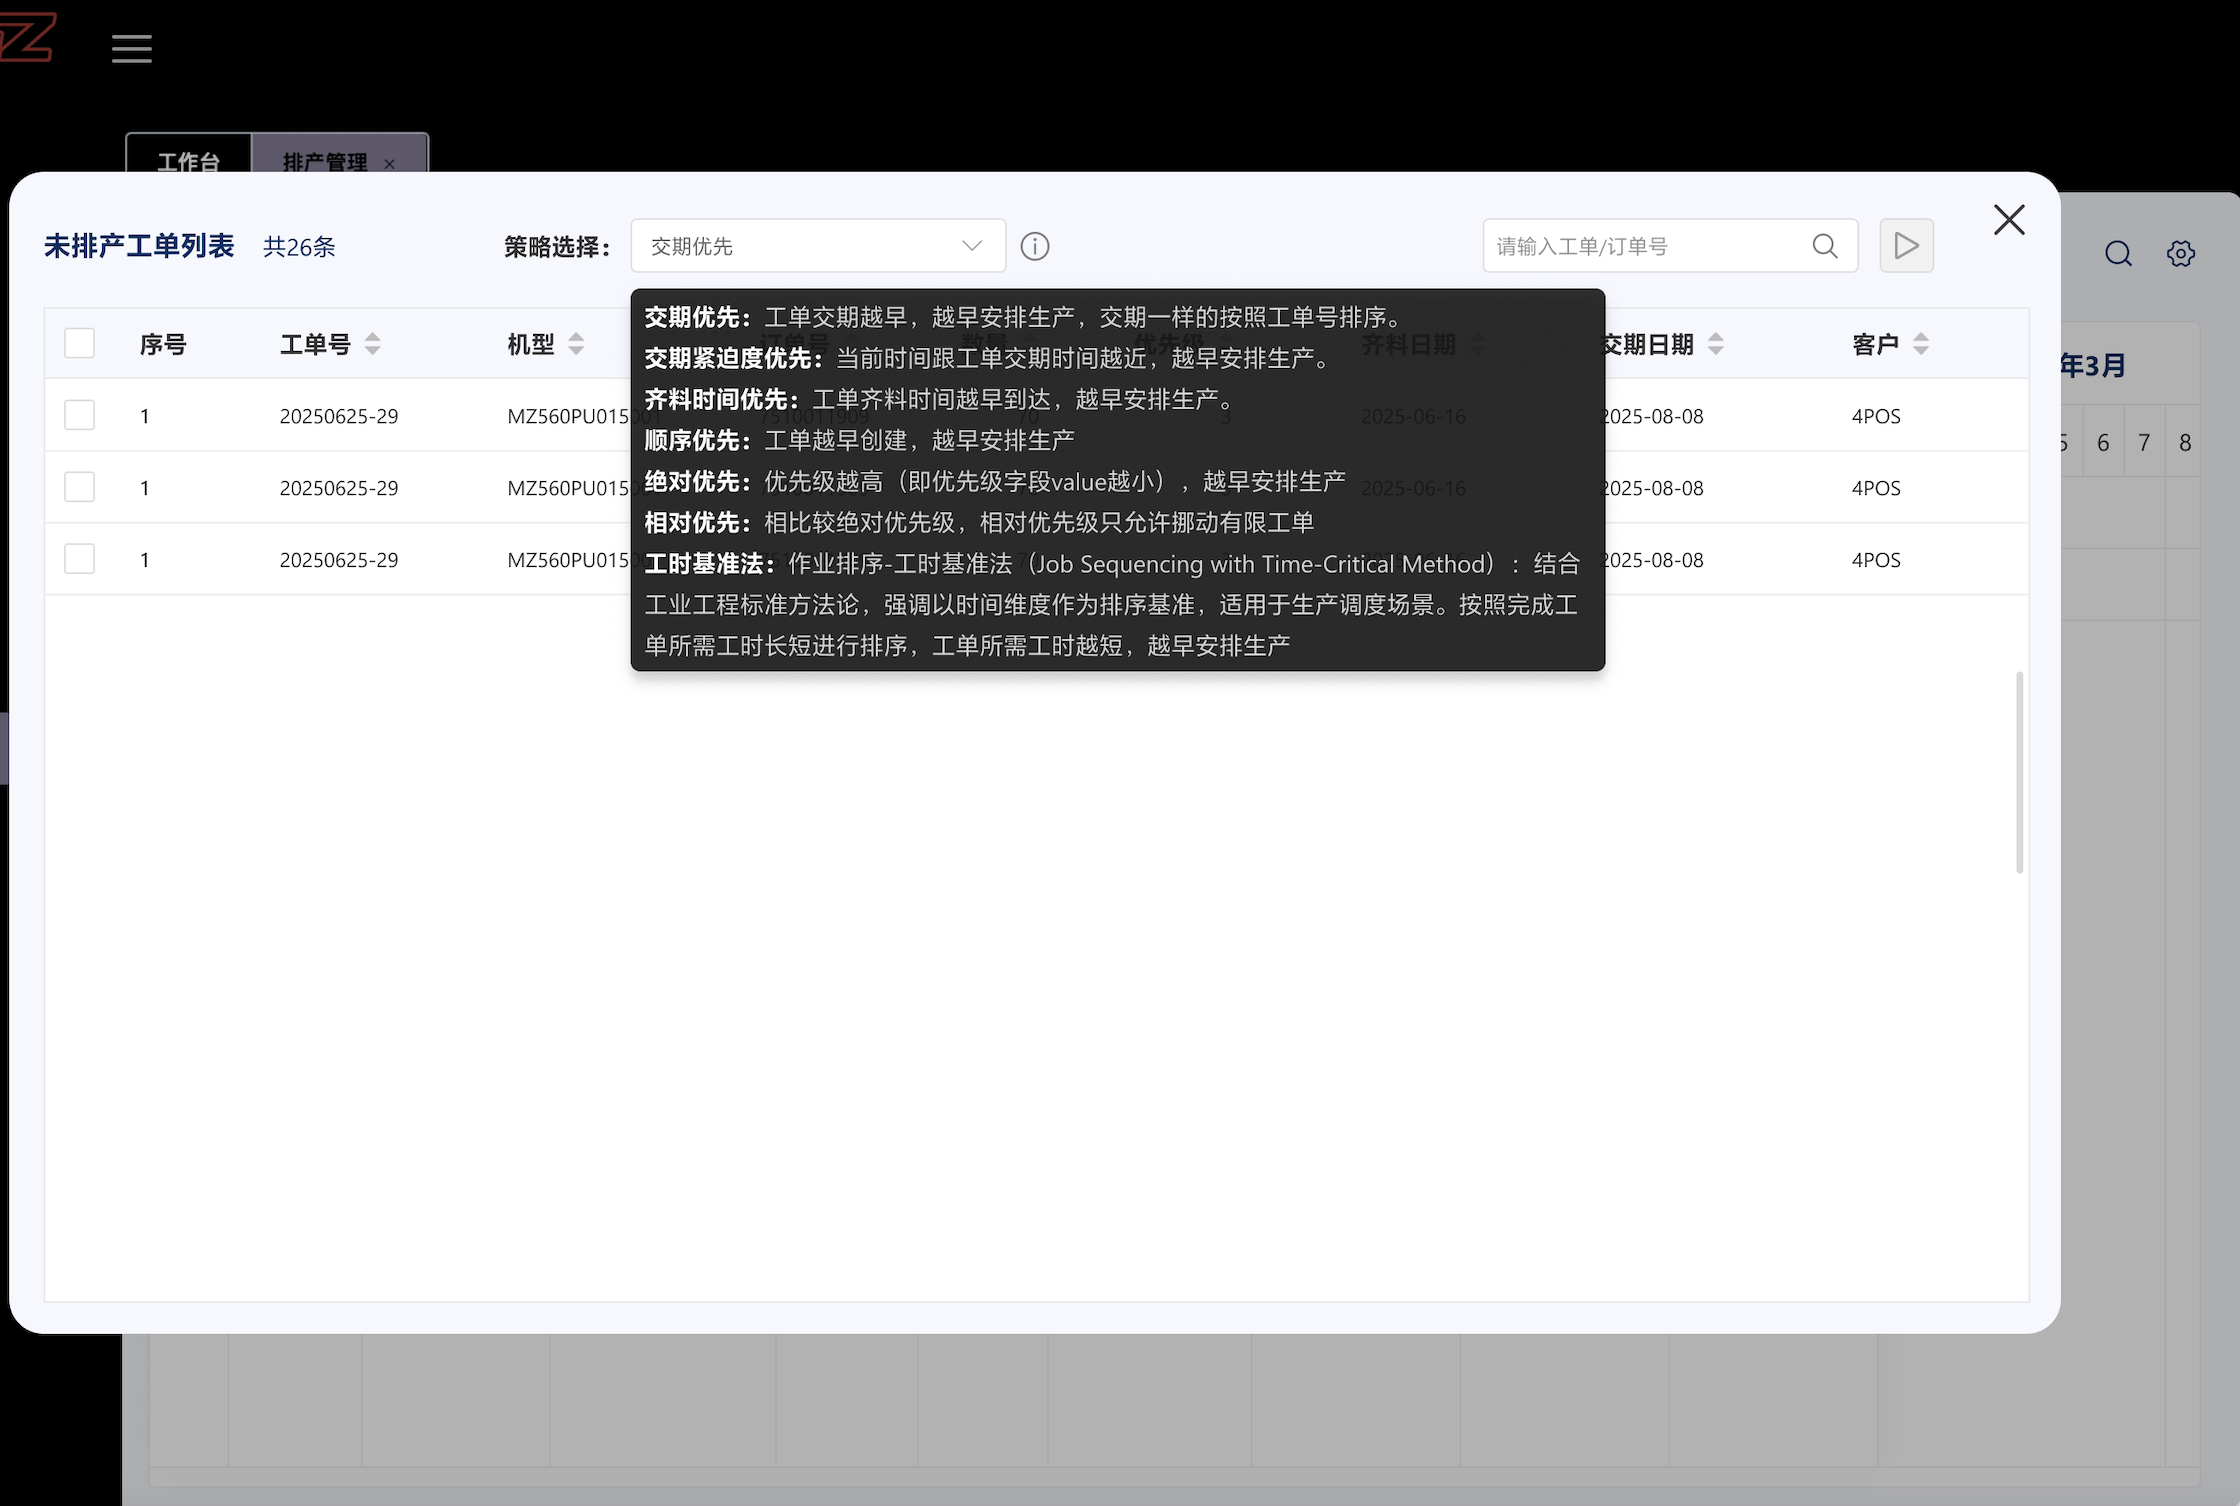The width and height of the screenshot is (2240, 1506).
Task: Click the dialog vertical scrollbar
Action: pos(2020,772)
